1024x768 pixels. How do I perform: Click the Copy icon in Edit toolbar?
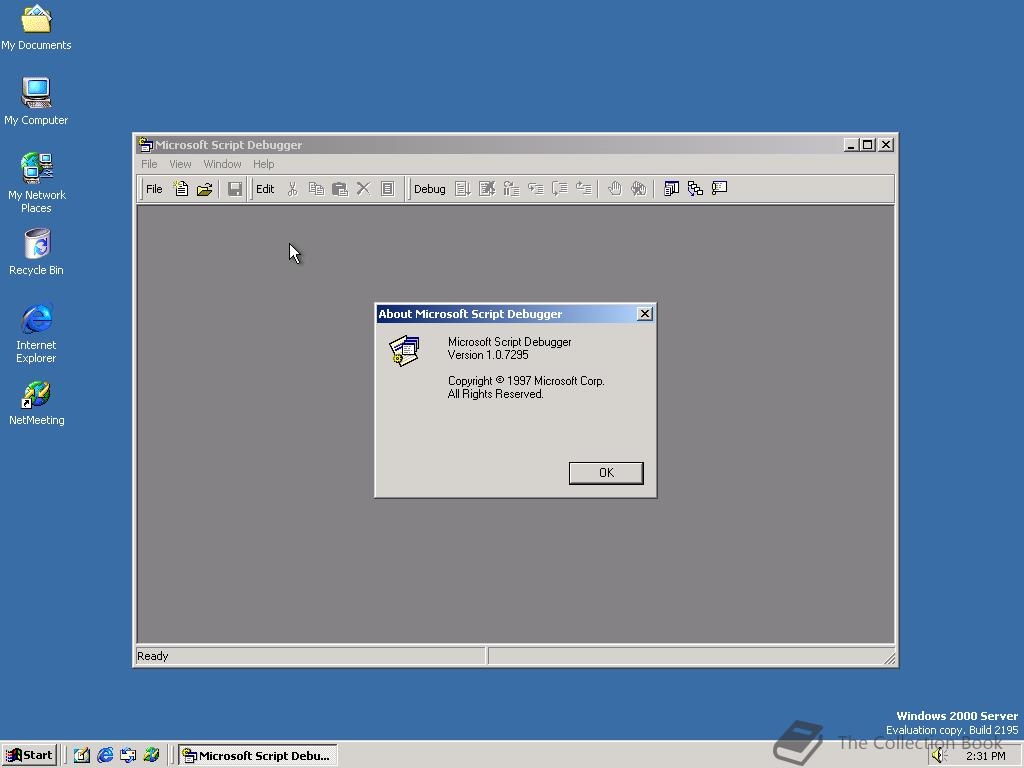click(x=316, y=189)
